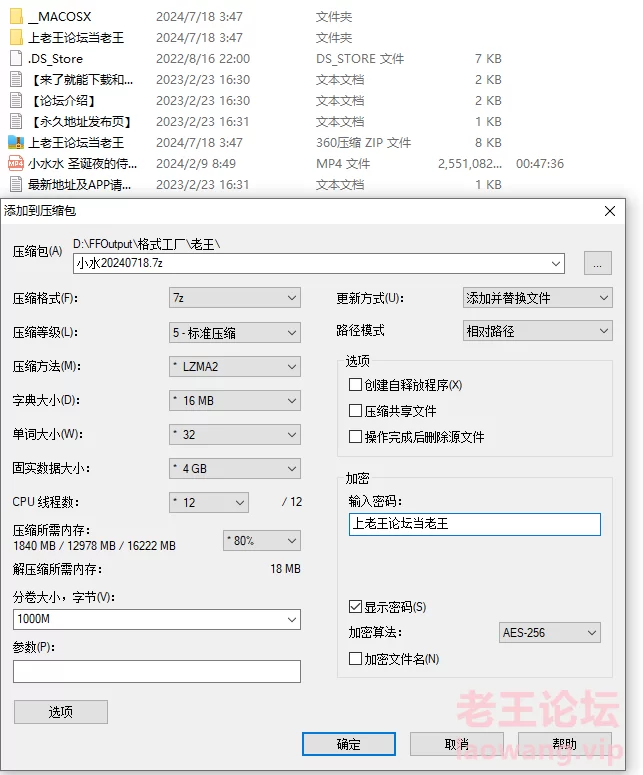Open the 压缩等级 5-标准压缩 dropdown
Screen dimensions: 643x775
pos(235,333)
